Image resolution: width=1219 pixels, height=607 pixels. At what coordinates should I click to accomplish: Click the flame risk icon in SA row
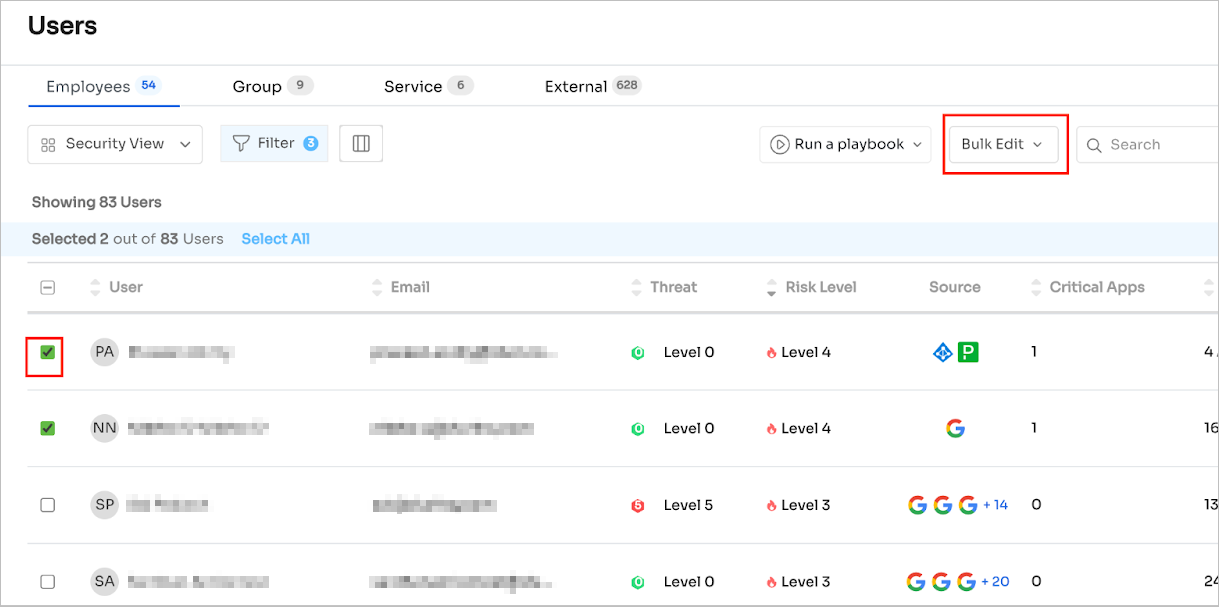pos(771,582)
